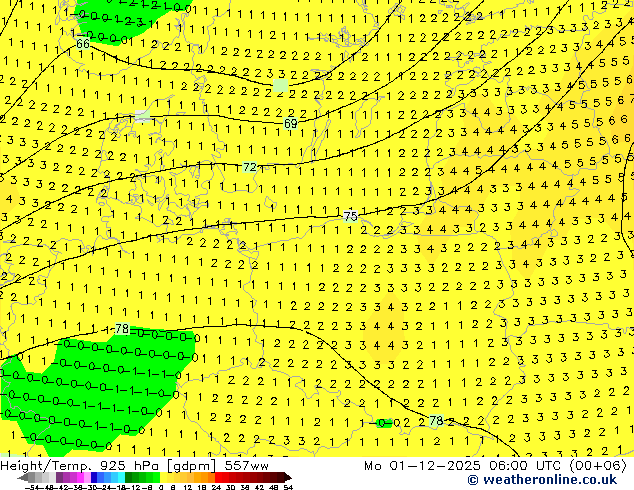This screenshot has width=634, height=490.
Task: Click the bright red swatch in the color scale
Action: pyautogui.click(x=218, y=477)
